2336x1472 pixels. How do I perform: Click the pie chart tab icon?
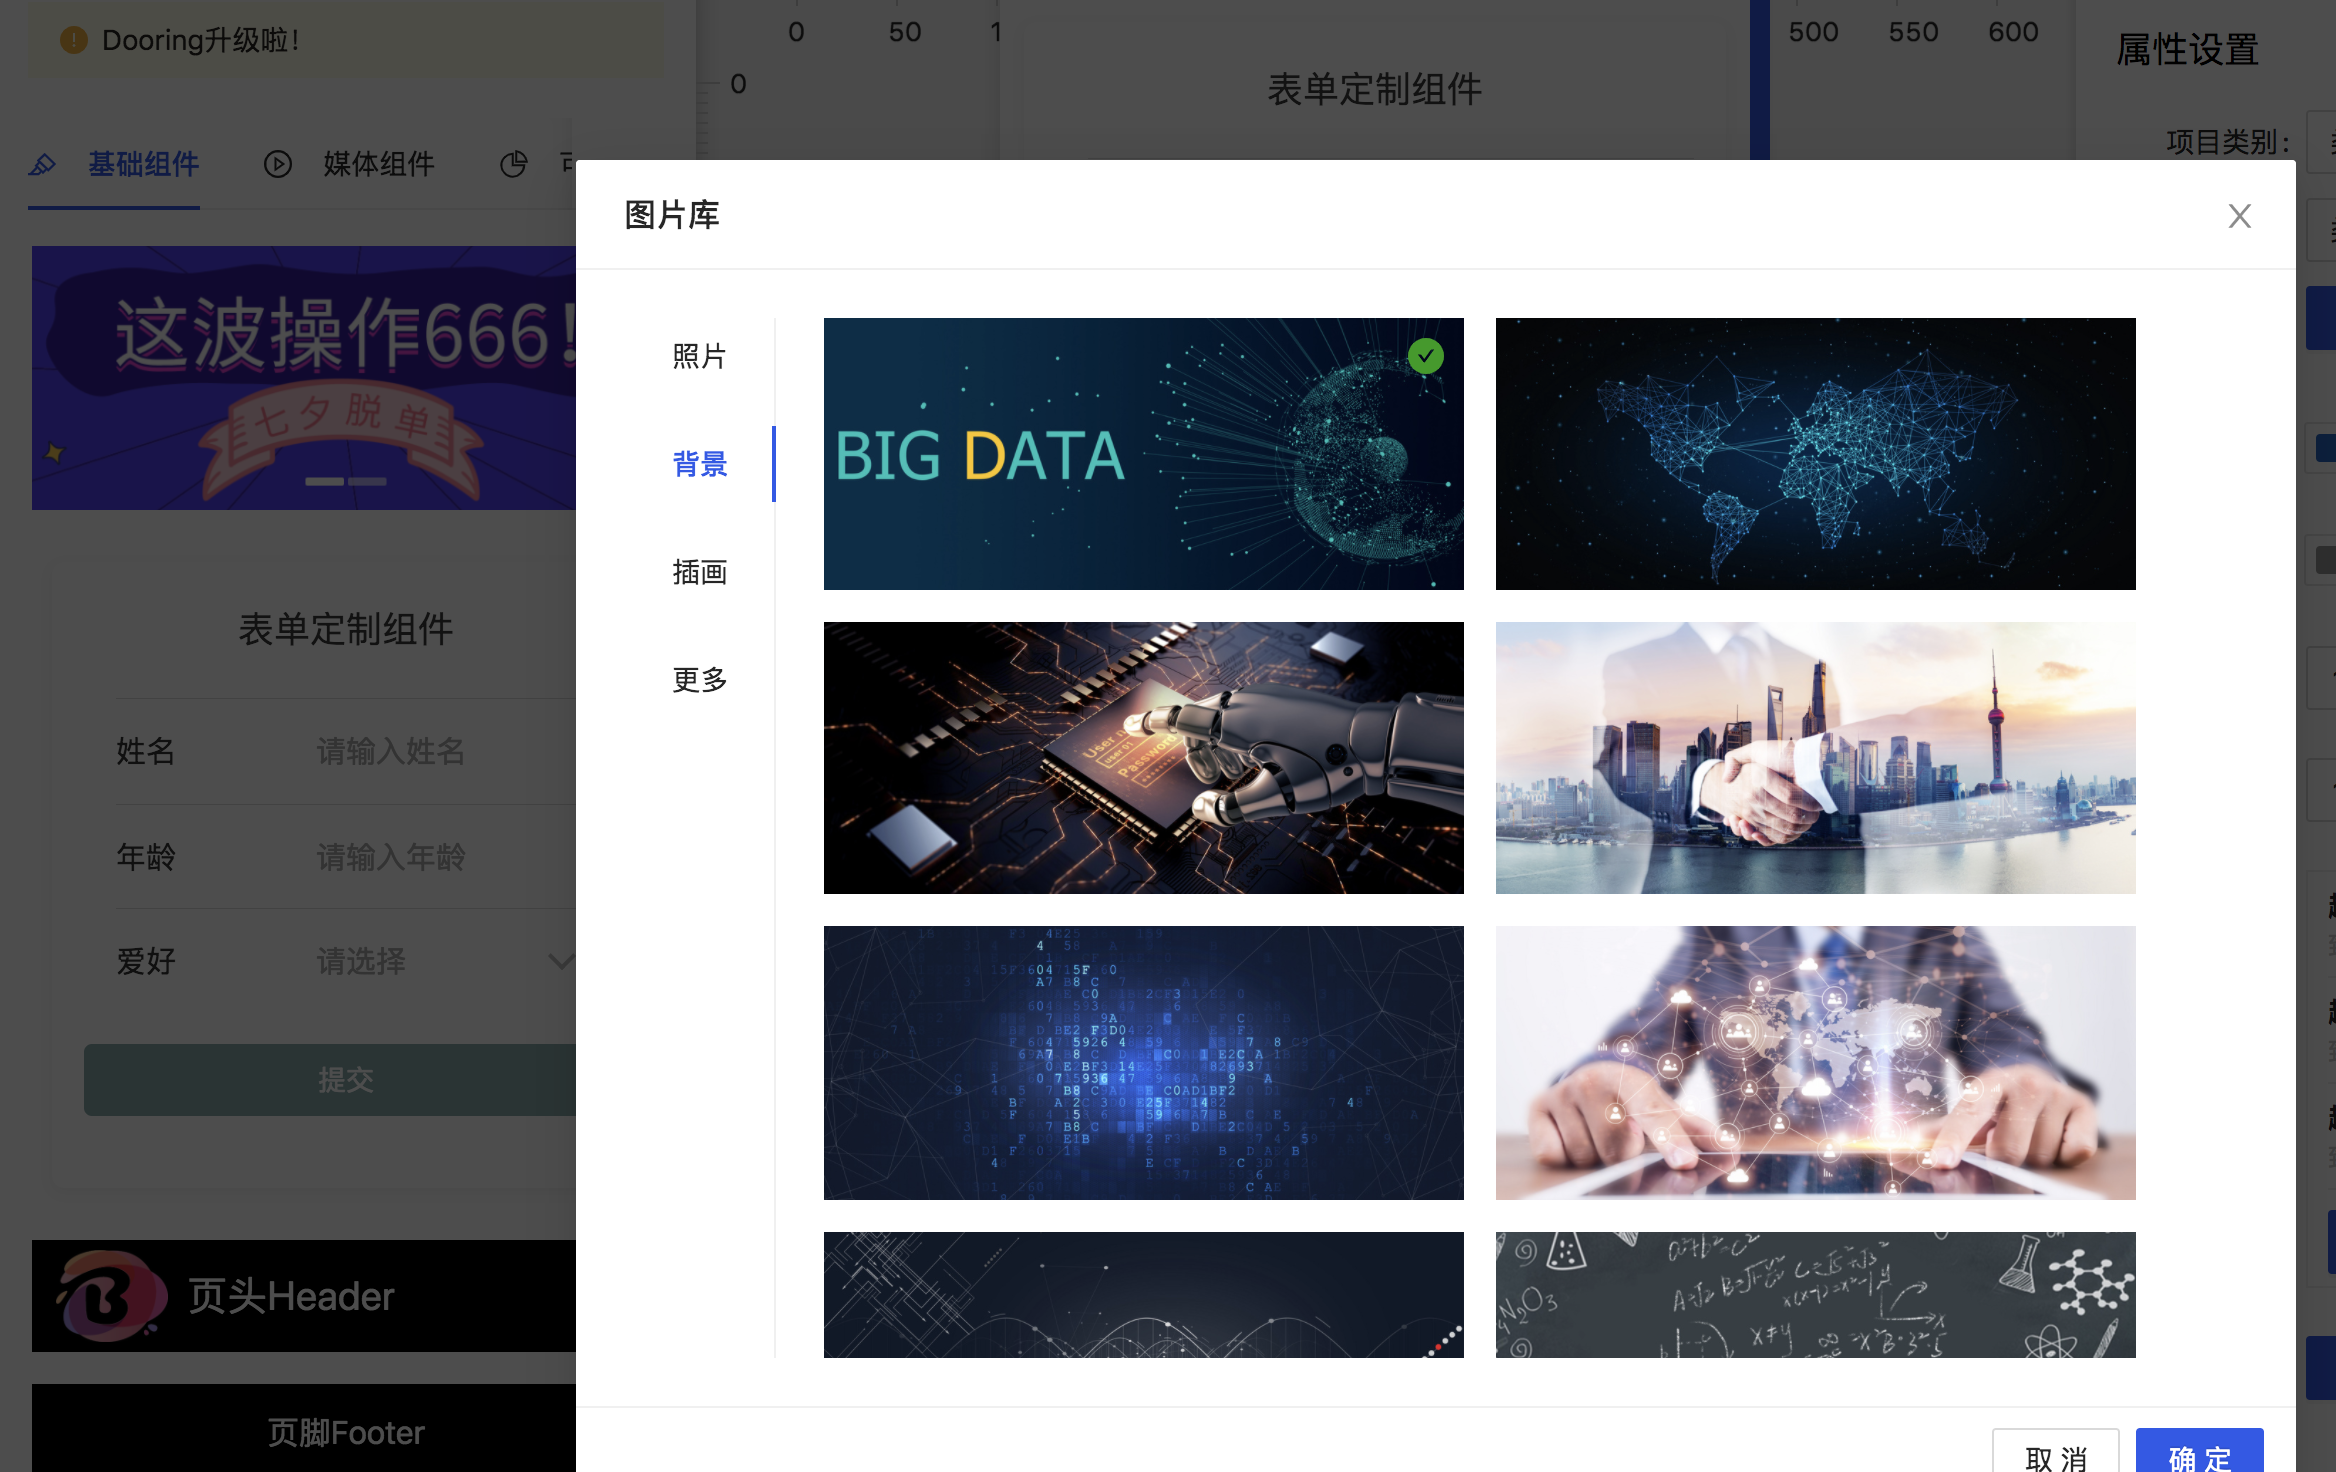coord(513,164)
